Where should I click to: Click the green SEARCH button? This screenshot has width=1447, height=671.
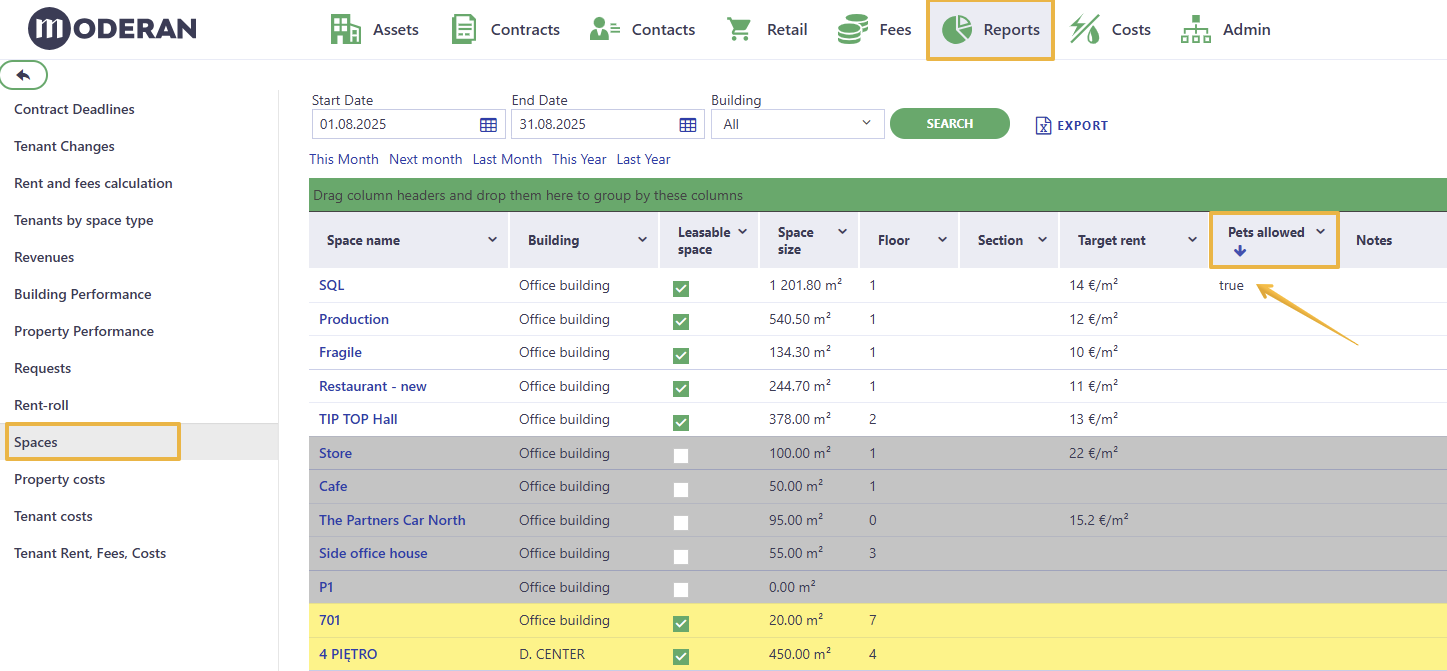(950, 124)
